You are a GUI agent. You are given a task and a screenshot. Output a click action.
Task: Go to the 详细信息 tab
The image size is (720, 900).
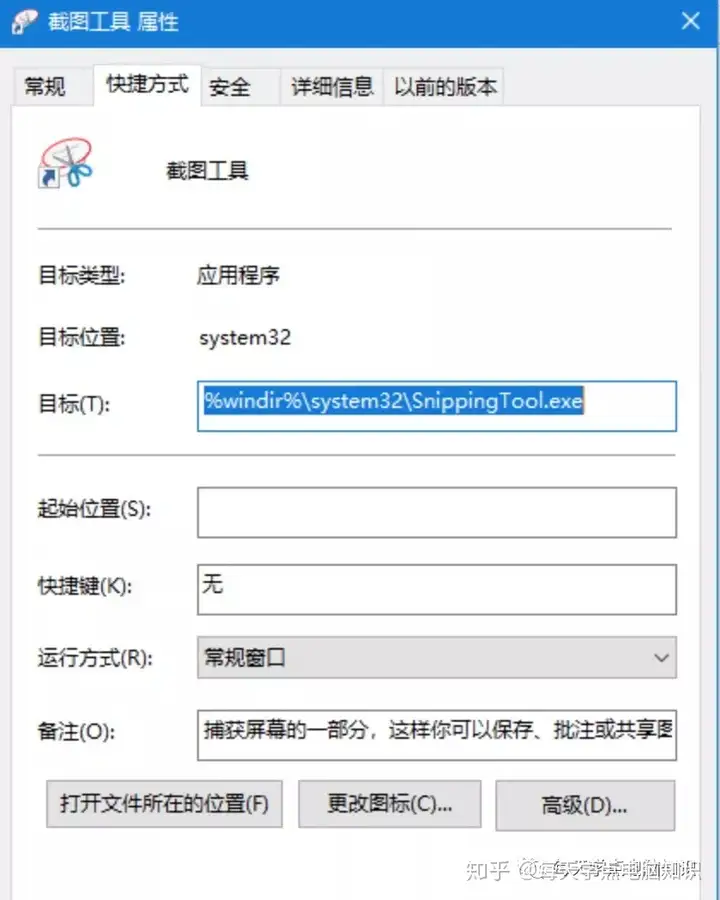(332, 87)
